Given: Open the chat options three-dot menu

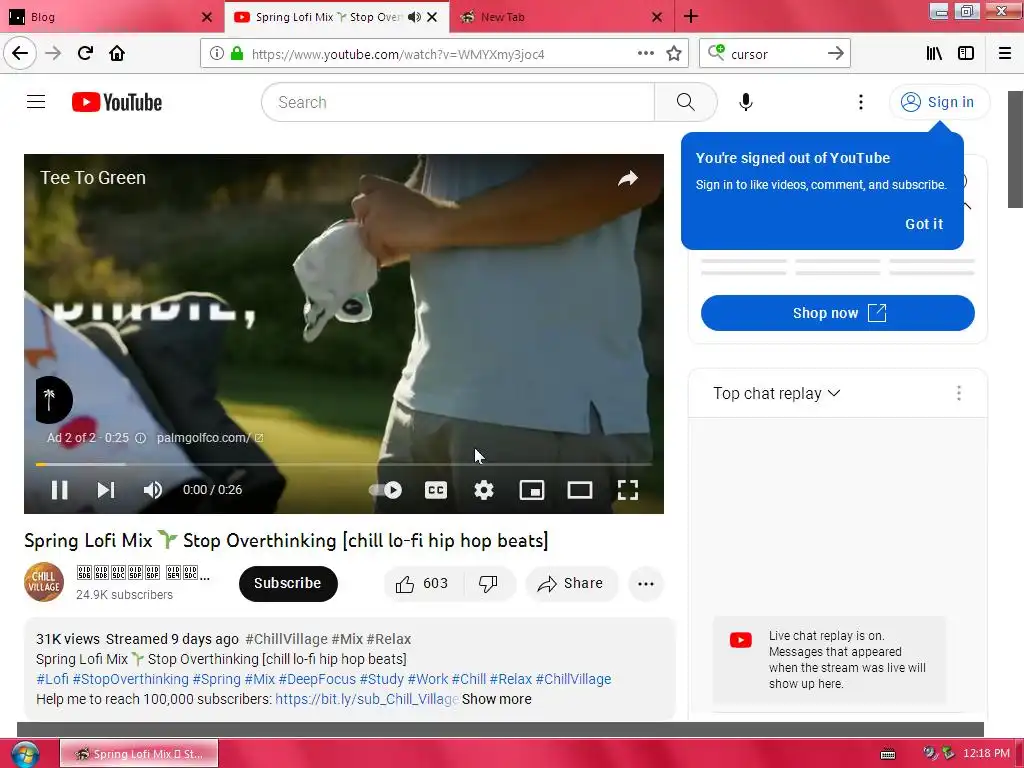Looking at the screenshot, I should [x=959, y=393].
